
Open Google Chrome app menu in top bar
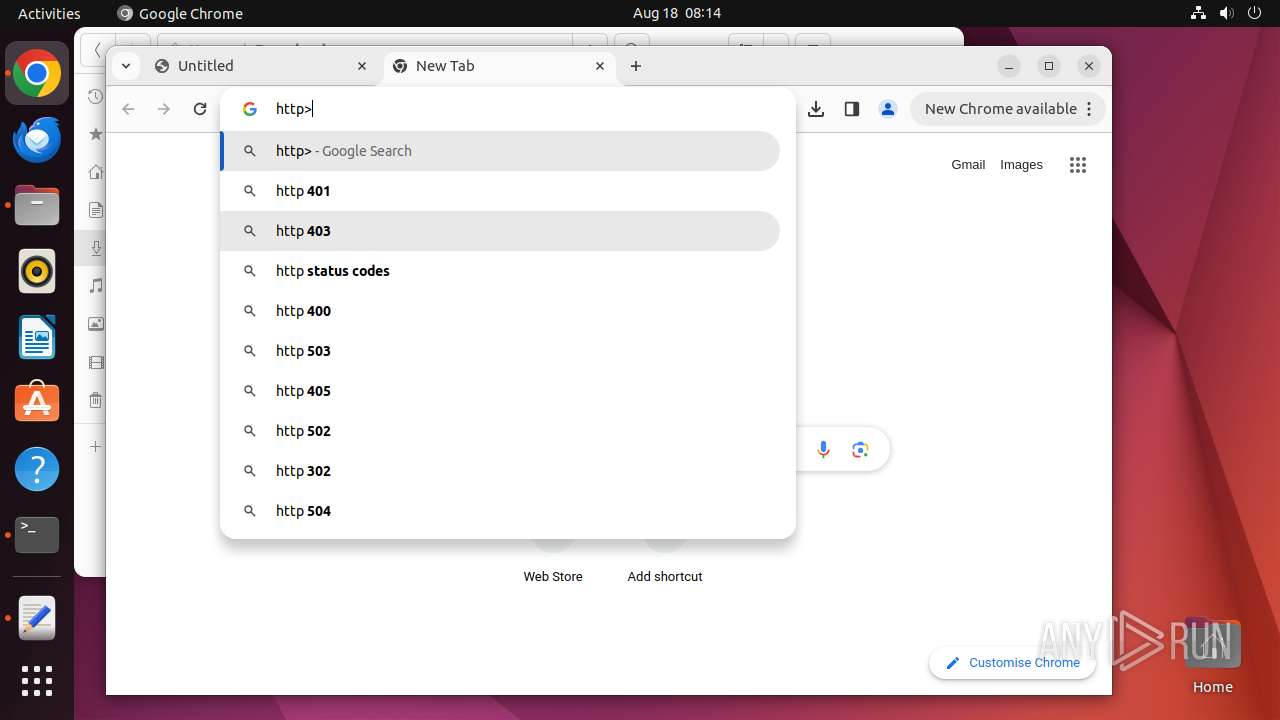point(180,13)
